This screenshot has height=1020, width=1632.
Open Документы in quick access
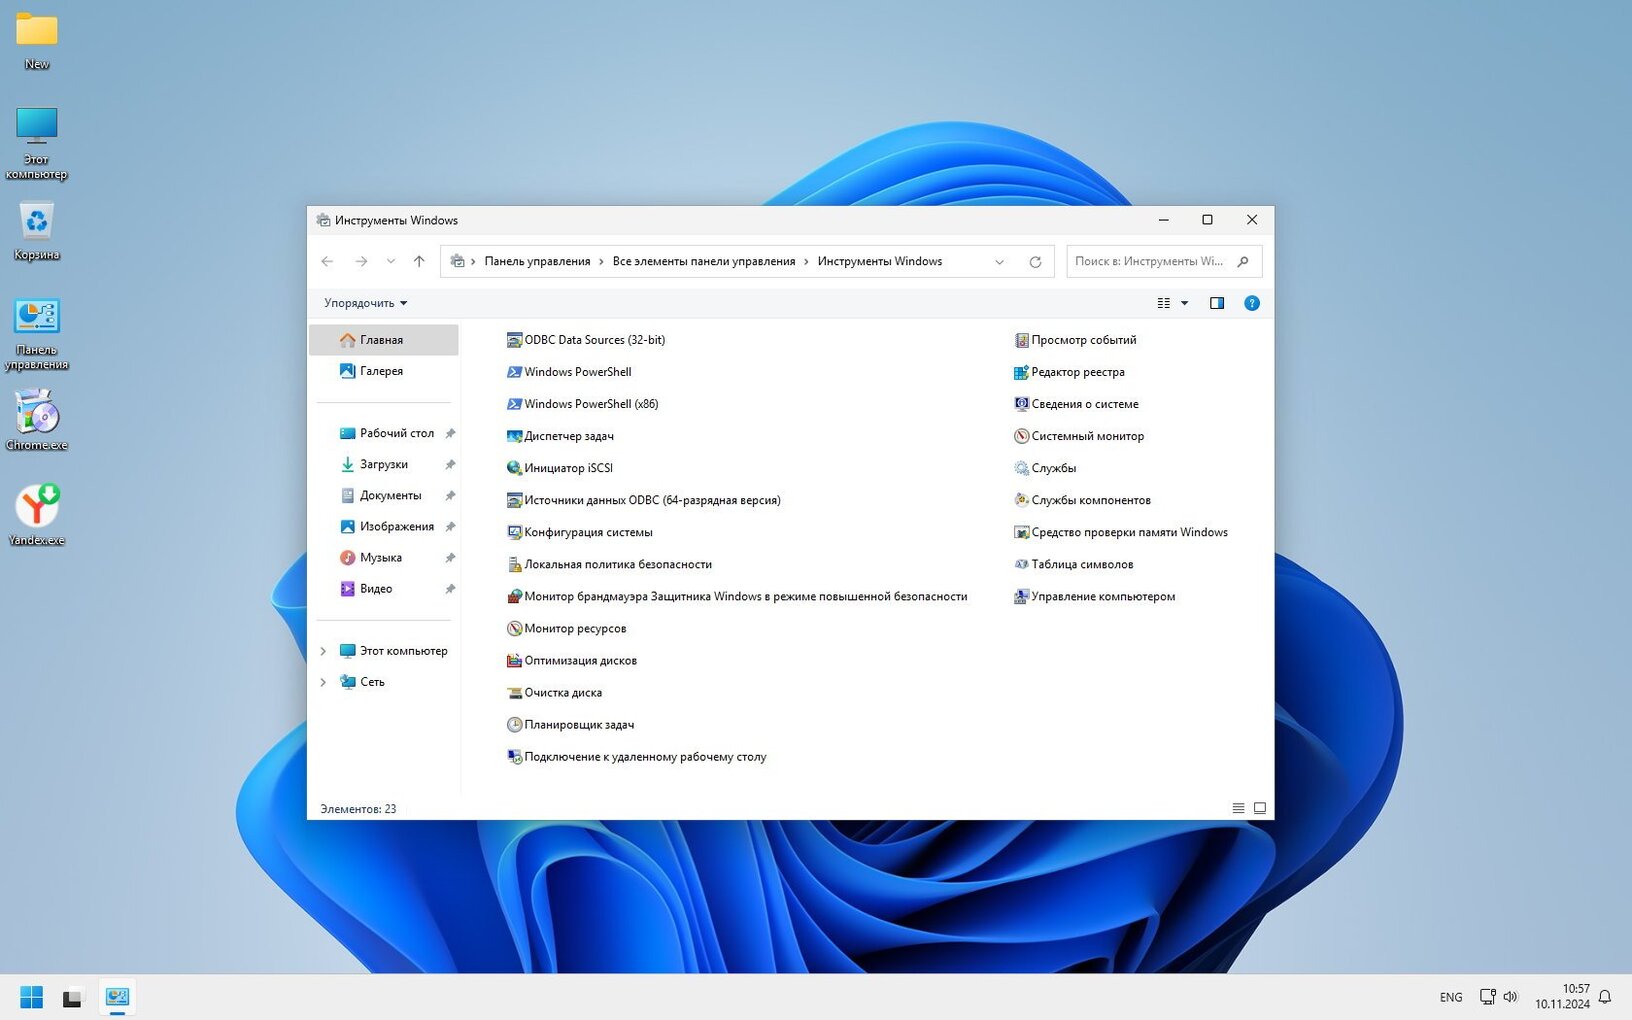(x=384, y=495)
